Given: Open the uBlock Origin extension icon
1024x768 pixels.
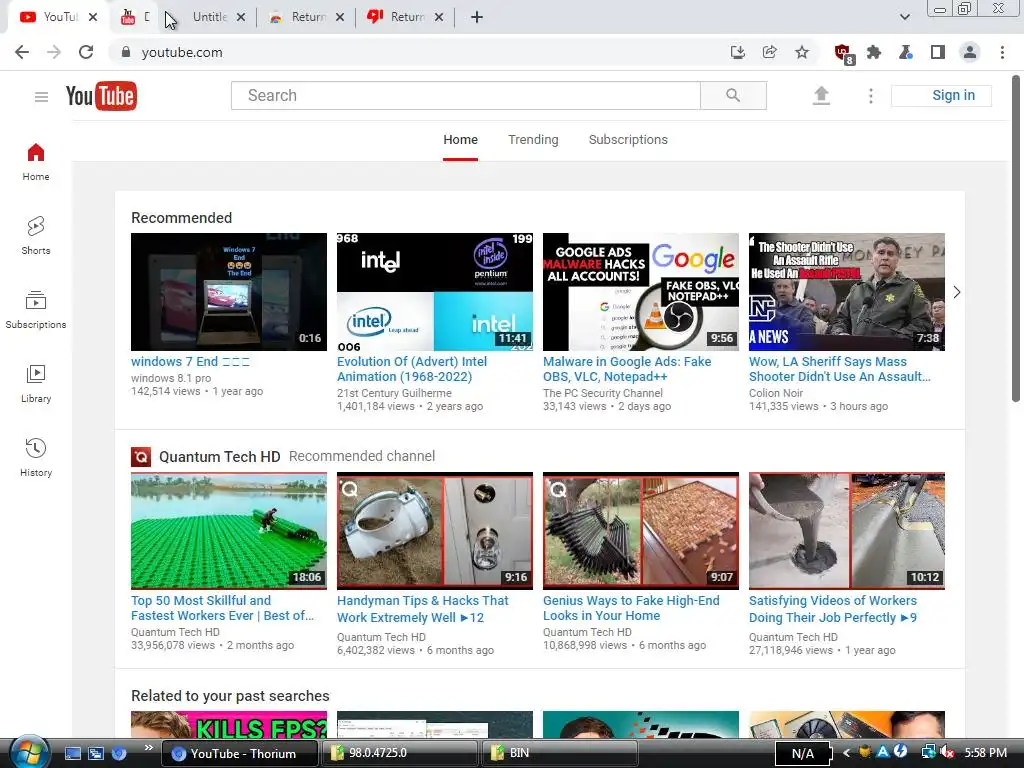Looking at the screenshot, I should click(844, 54).
